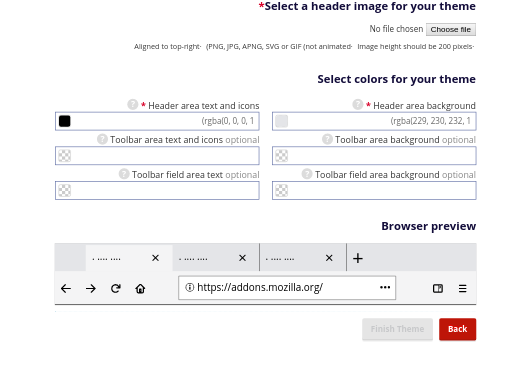This screenshot has height=374, width=518.
Task: Select the second preview tab
Action: tap(216, 258)
